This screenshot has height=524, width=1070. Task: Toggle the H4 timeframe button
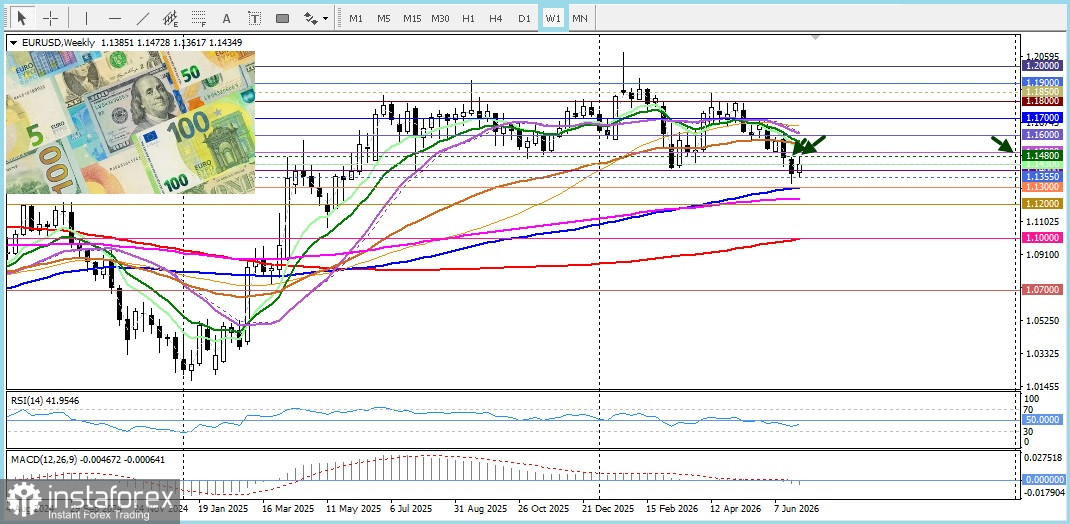pos(495,18)
